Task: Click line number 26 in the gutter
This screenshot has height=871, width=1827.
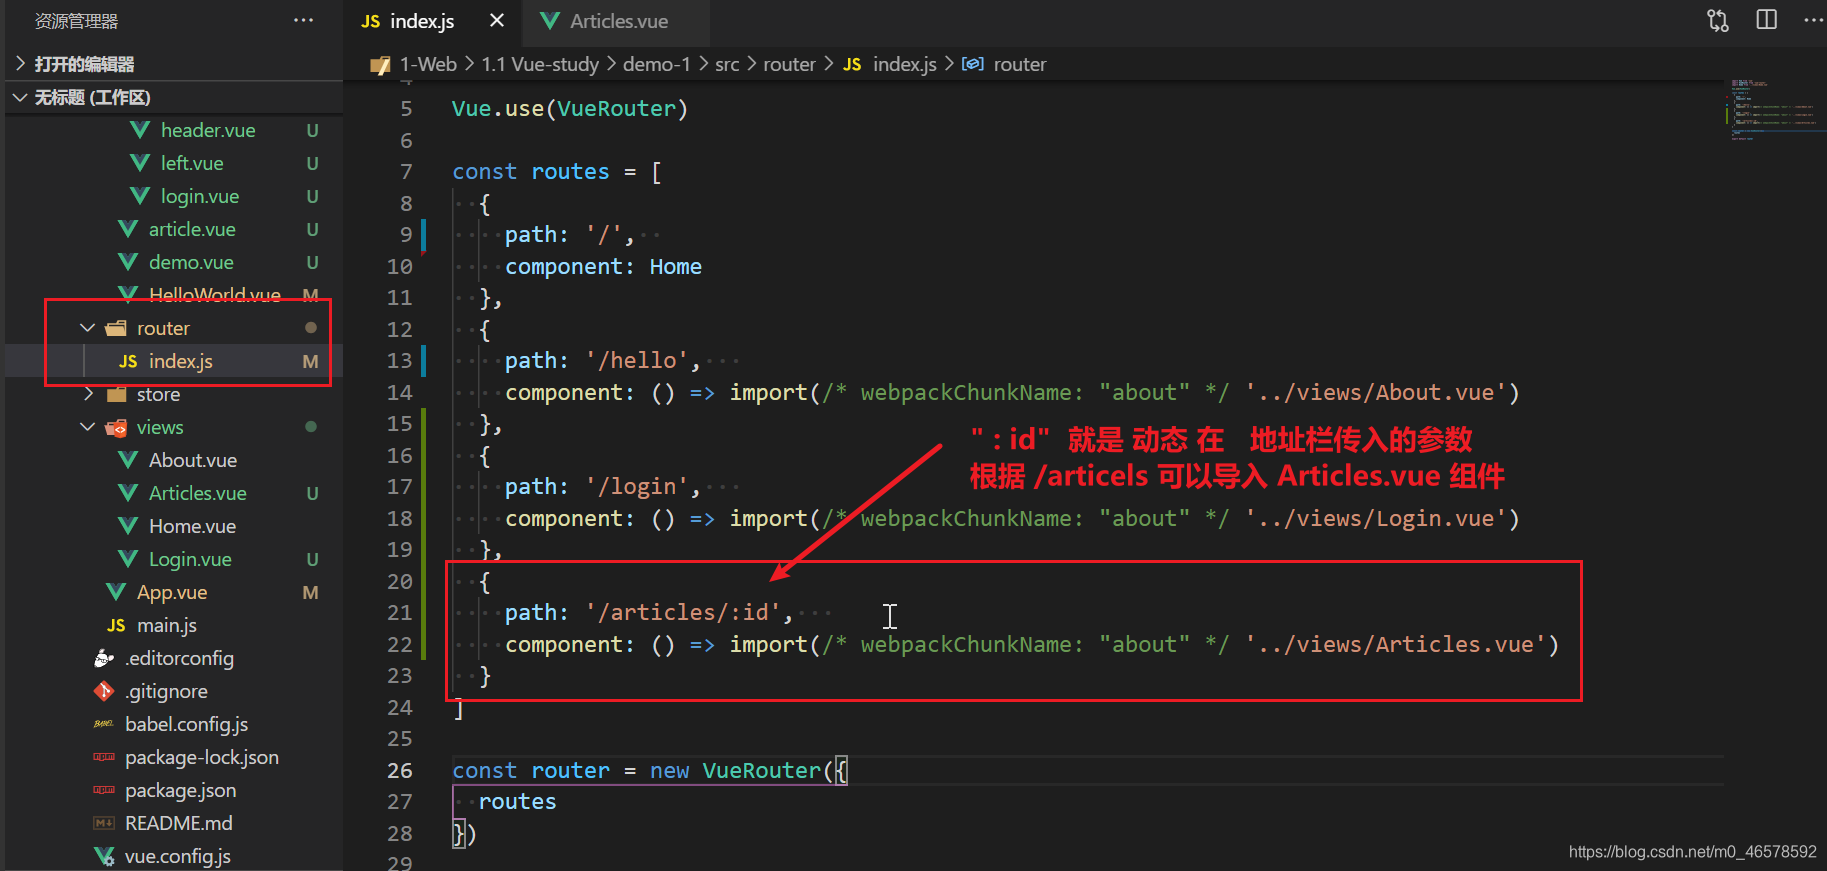Action: click(399, 770)
